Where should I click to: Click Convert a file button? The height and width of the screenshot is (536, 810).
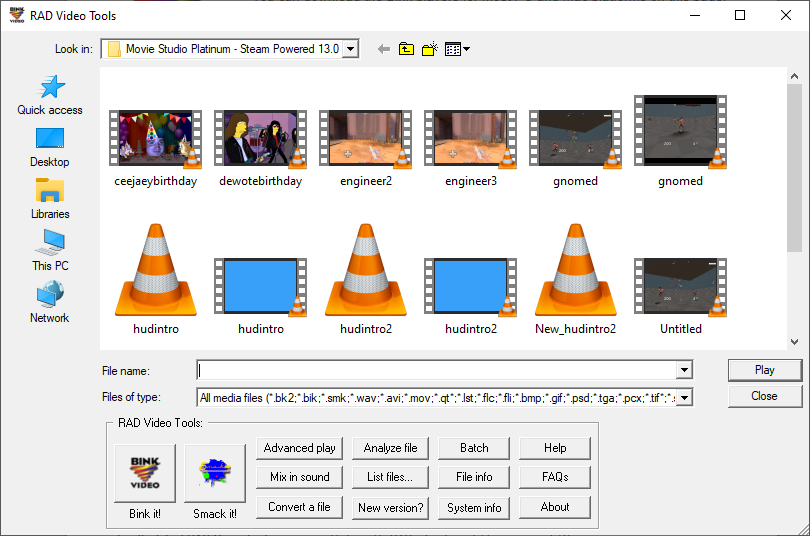pyautogui.click(x=299, y=507)
